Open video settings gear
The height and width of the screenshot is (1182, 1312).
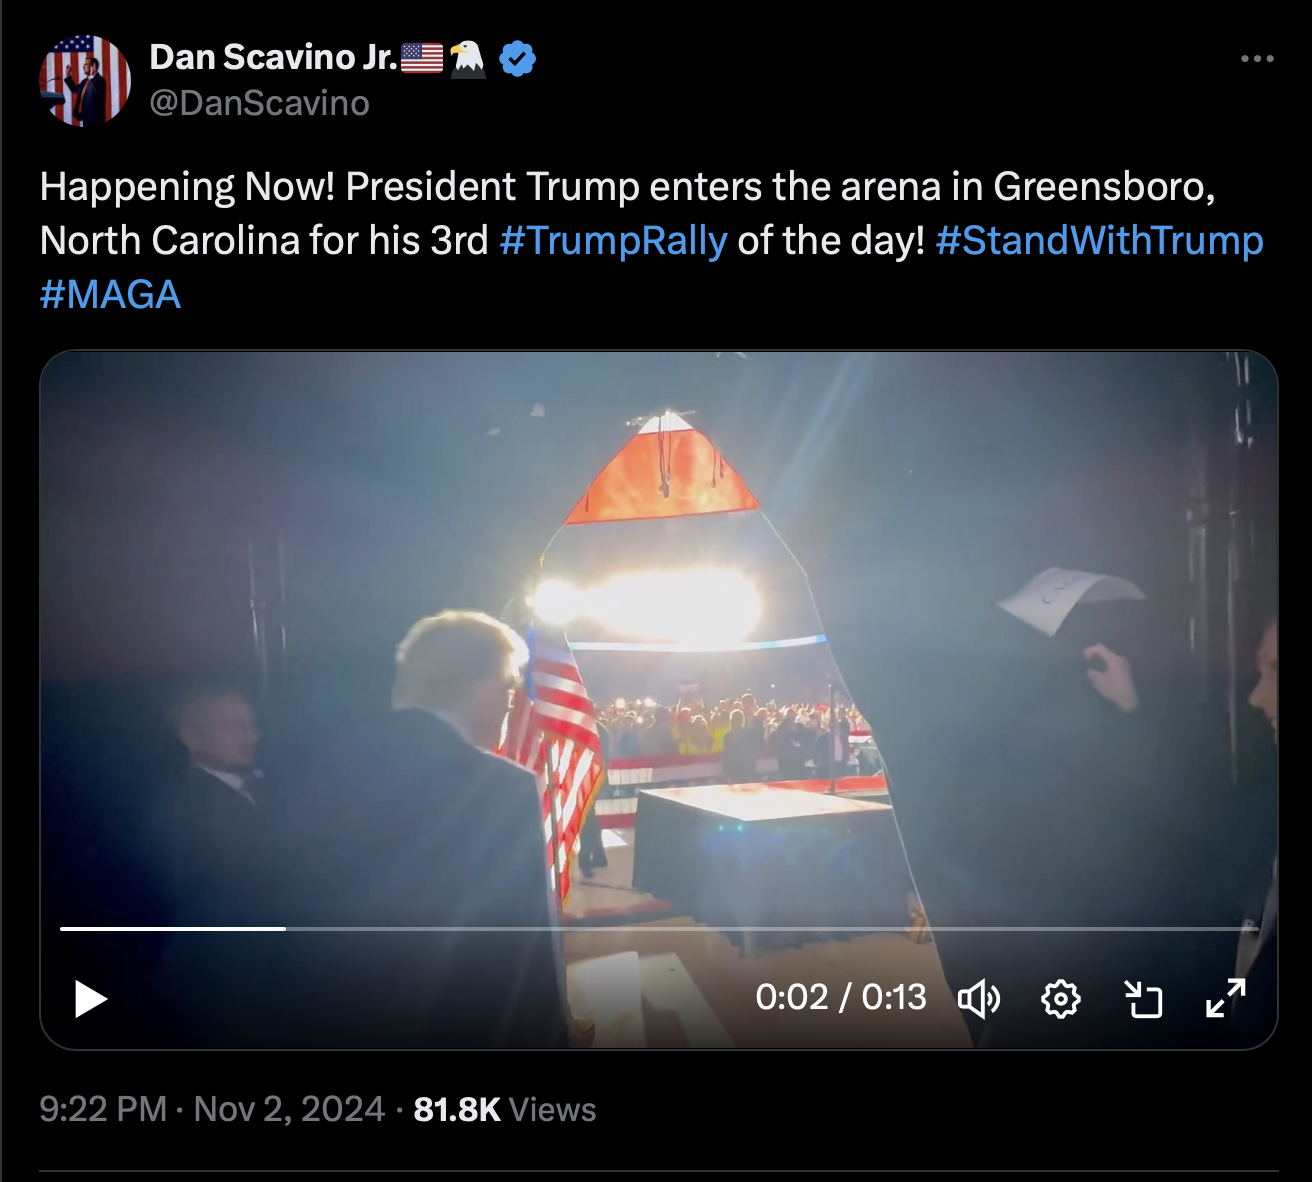click(x=1061, y=998)
